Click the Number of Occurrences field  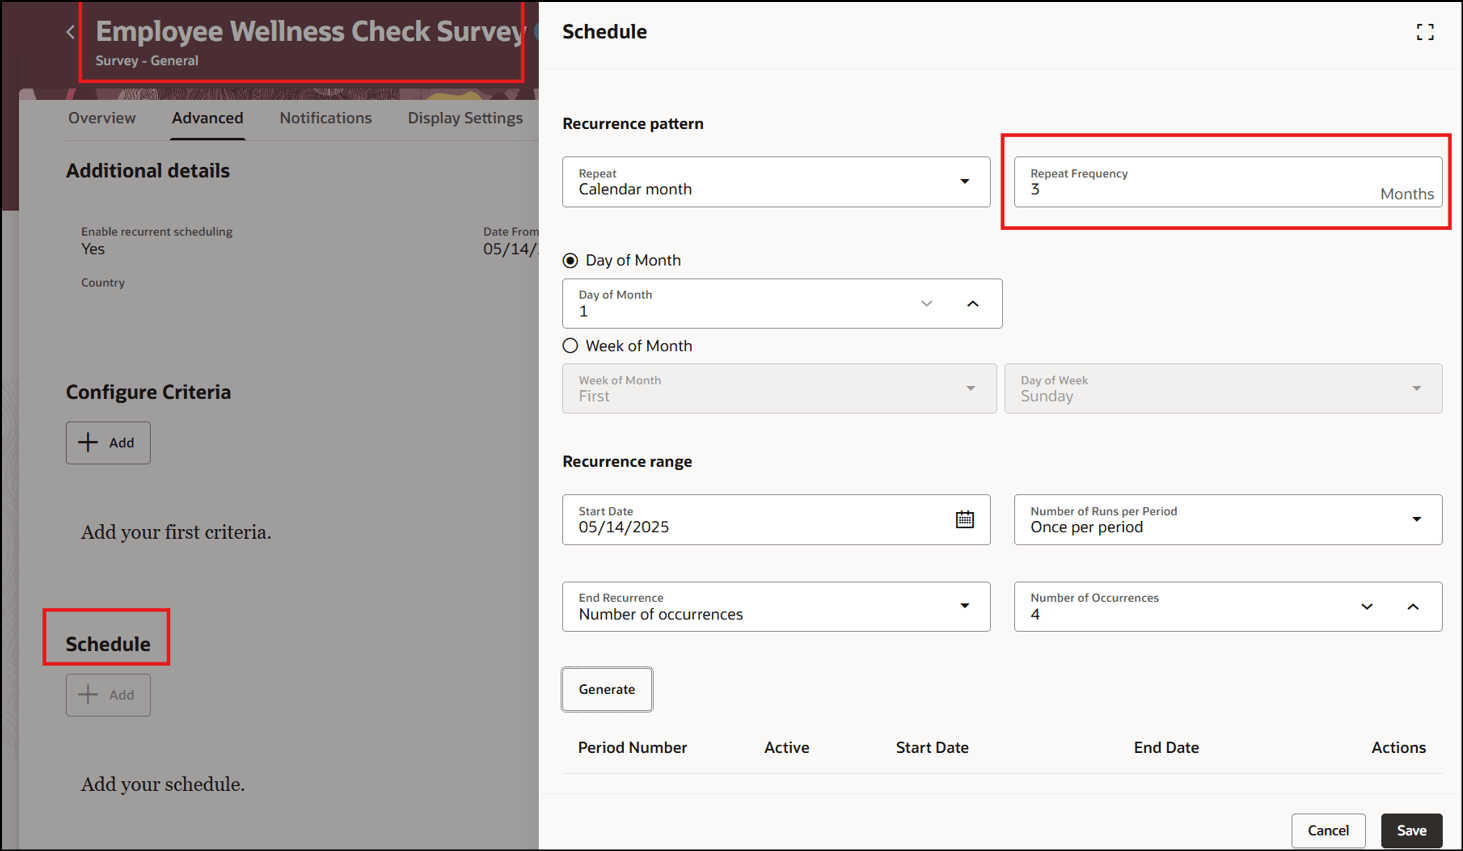1228,606
